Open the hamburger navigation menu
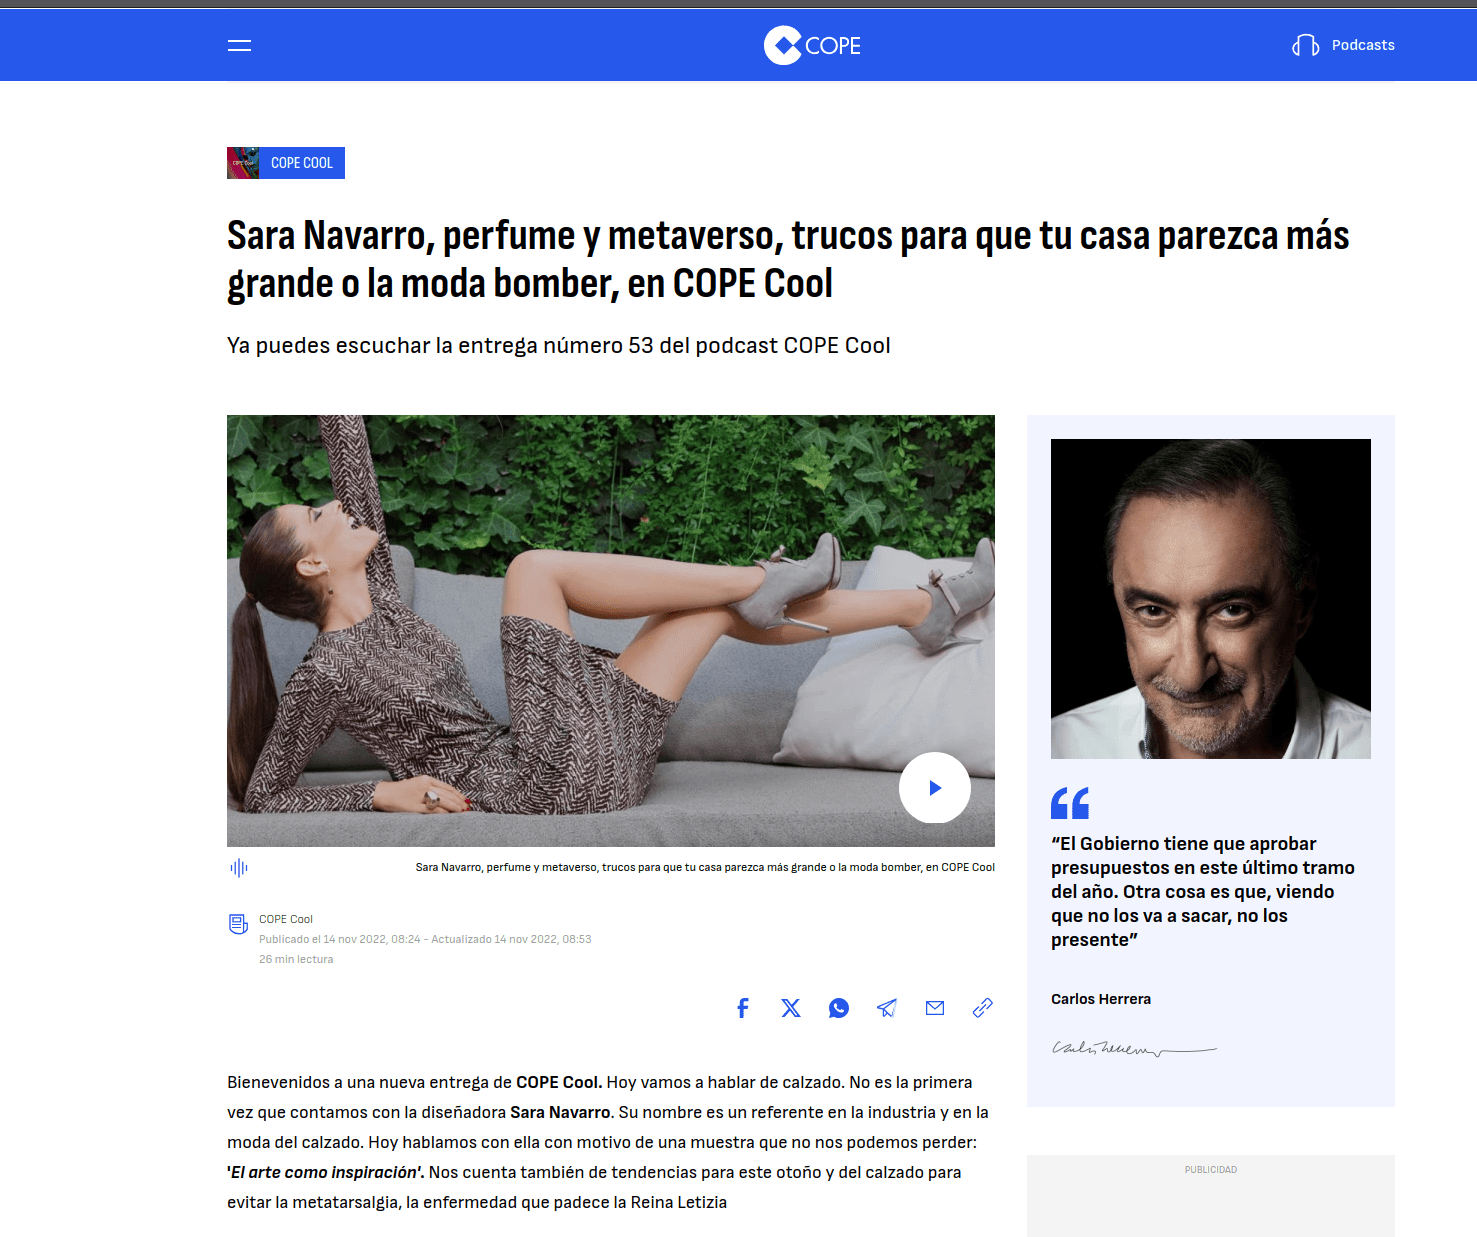Image resolution: width=1477 pixels, height=1237 pixels. (239, 45)
